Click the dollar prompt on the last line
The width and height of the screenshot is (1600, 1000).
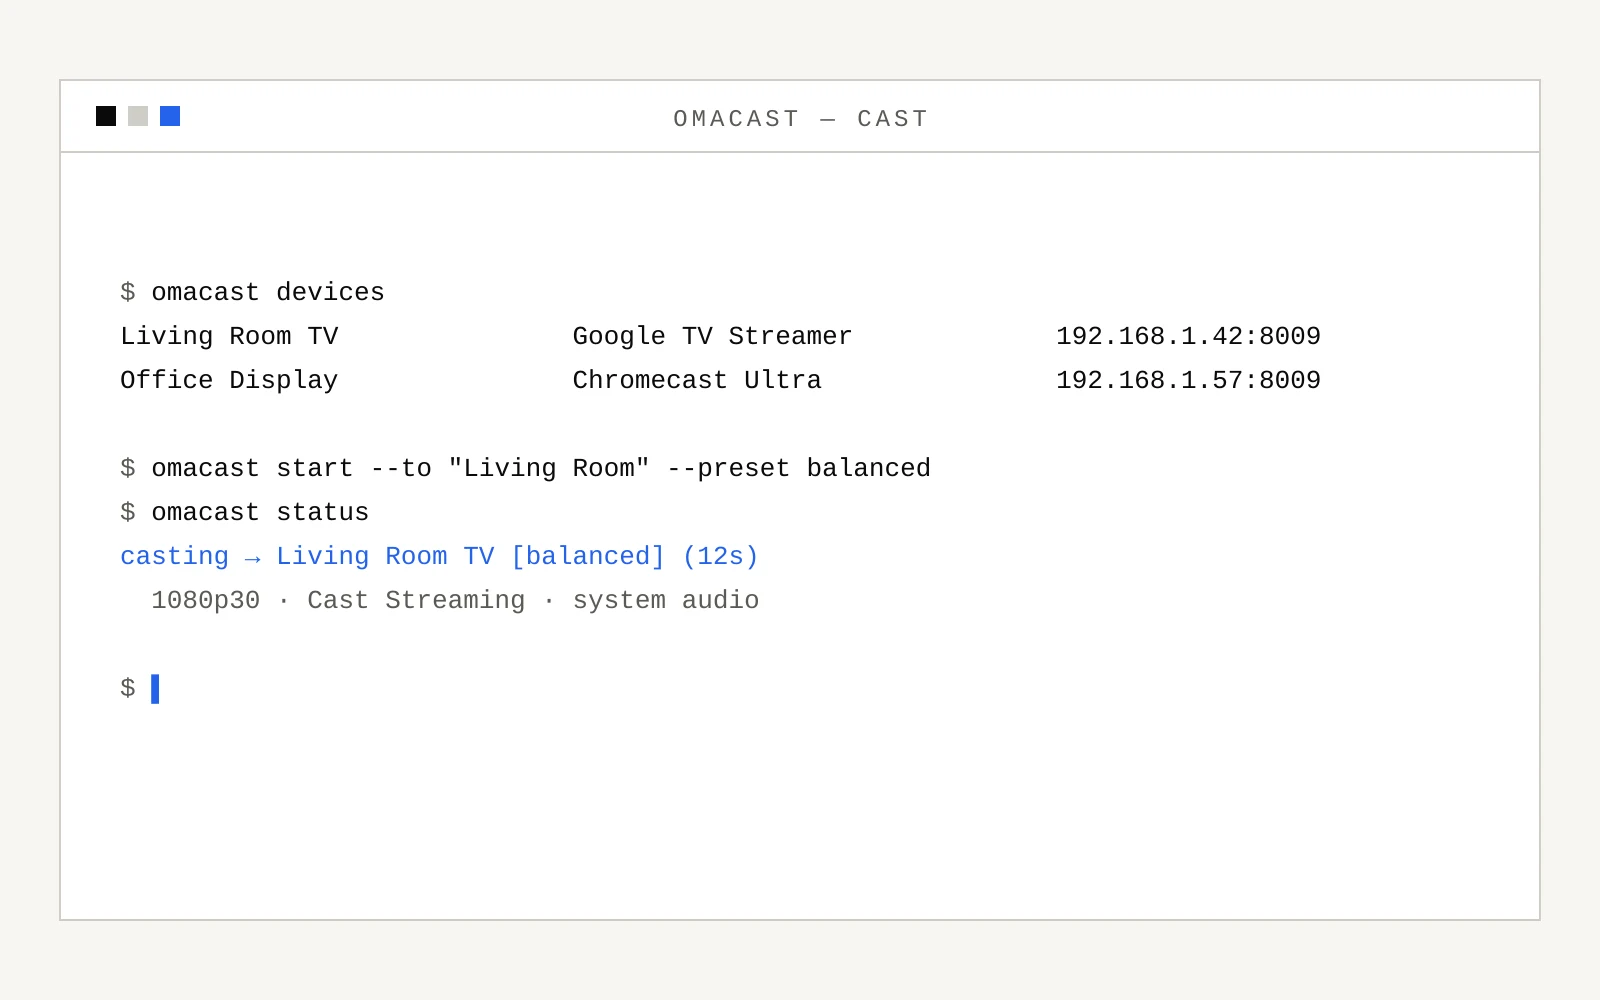click(x=128, y=688)
